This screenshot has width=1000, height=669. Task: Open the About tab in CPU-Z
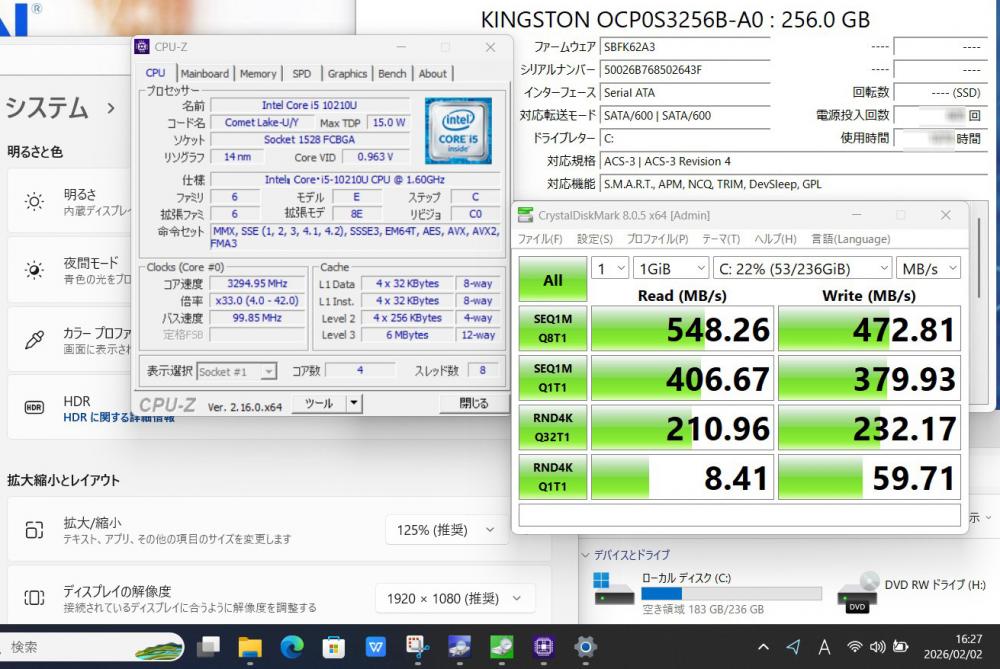[x=432, y=73]
